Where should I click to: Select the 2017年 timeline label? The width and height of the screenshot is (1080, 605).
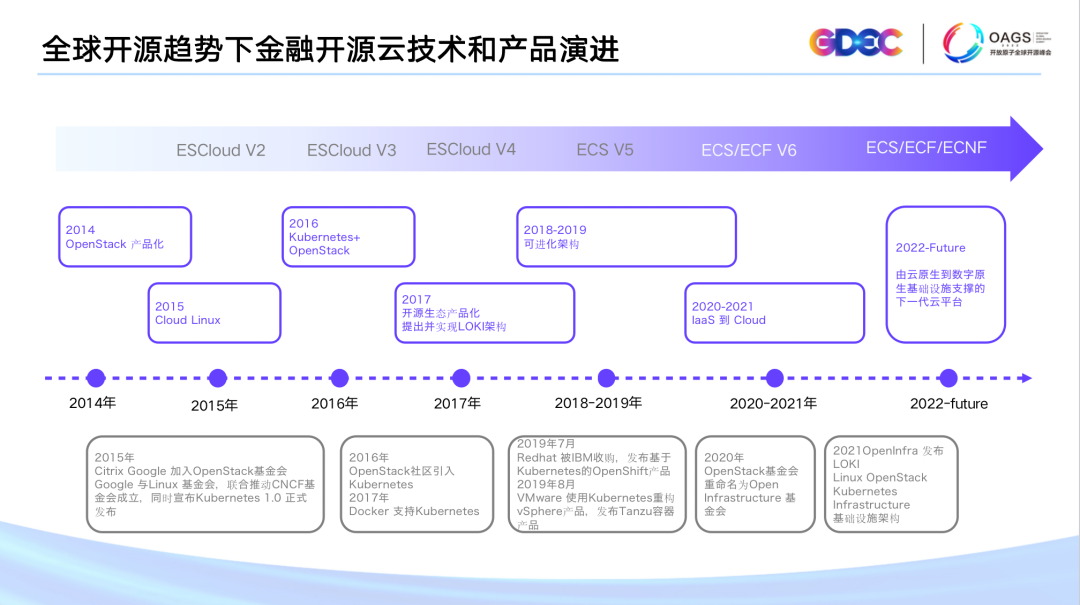click(x=457, y=403)
